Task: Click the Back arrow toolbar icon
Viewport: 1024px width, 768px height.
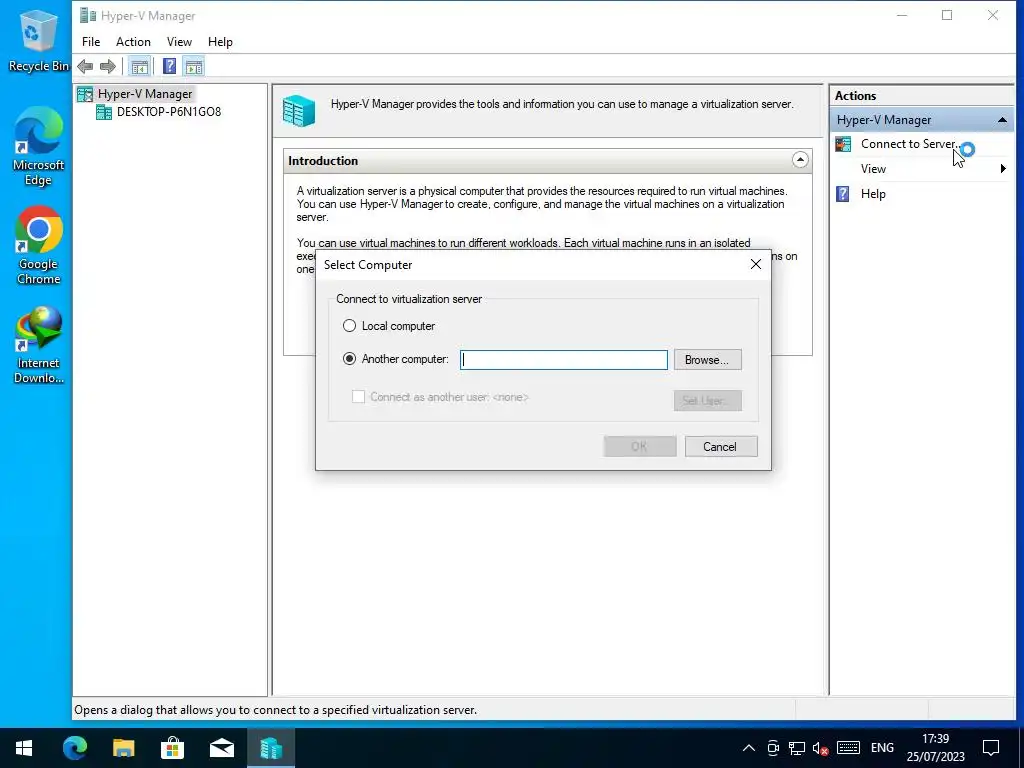Action: click(85, 66)
